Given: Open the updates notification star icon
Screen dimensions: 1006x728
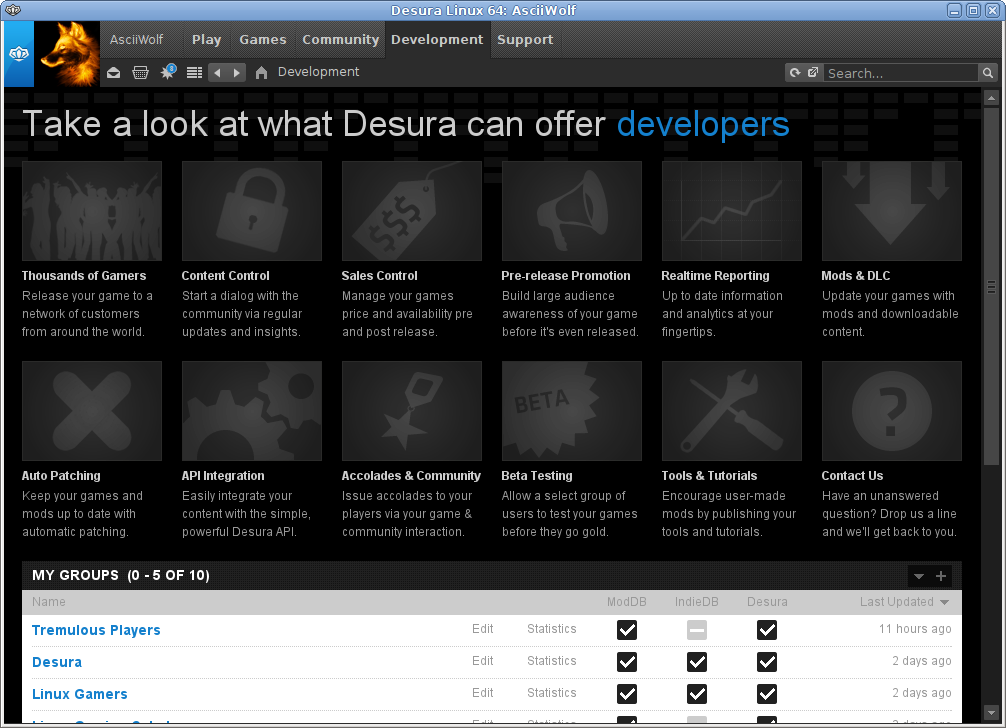Looking at the screenshot, I should pyautogui.click(x=168, y=72).
